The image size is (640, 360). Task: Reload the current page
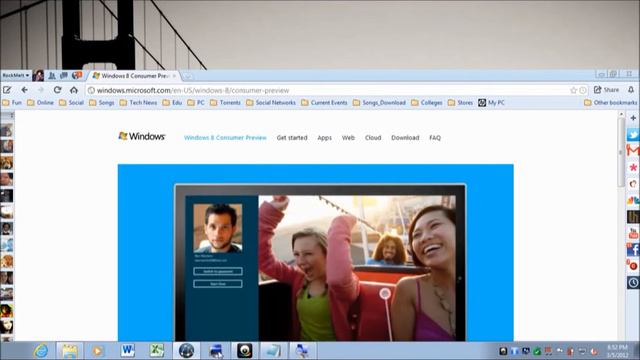pyautogui.click(x=58, y=90)
